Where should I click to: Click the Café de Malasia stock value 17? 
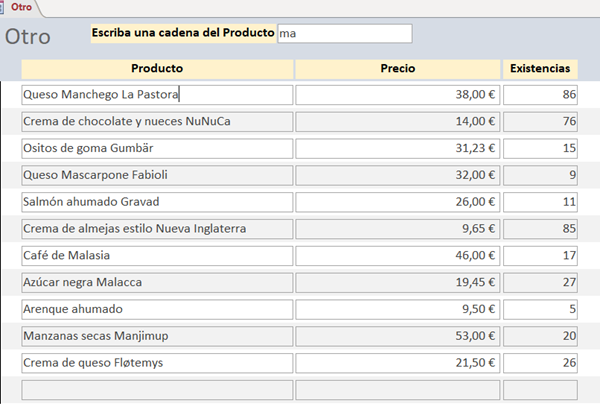pos(540,255)
